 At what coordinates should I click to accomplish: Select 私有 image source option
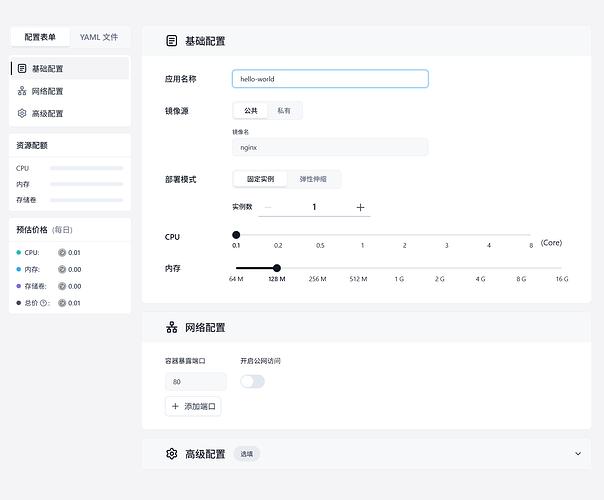[285, 111]
